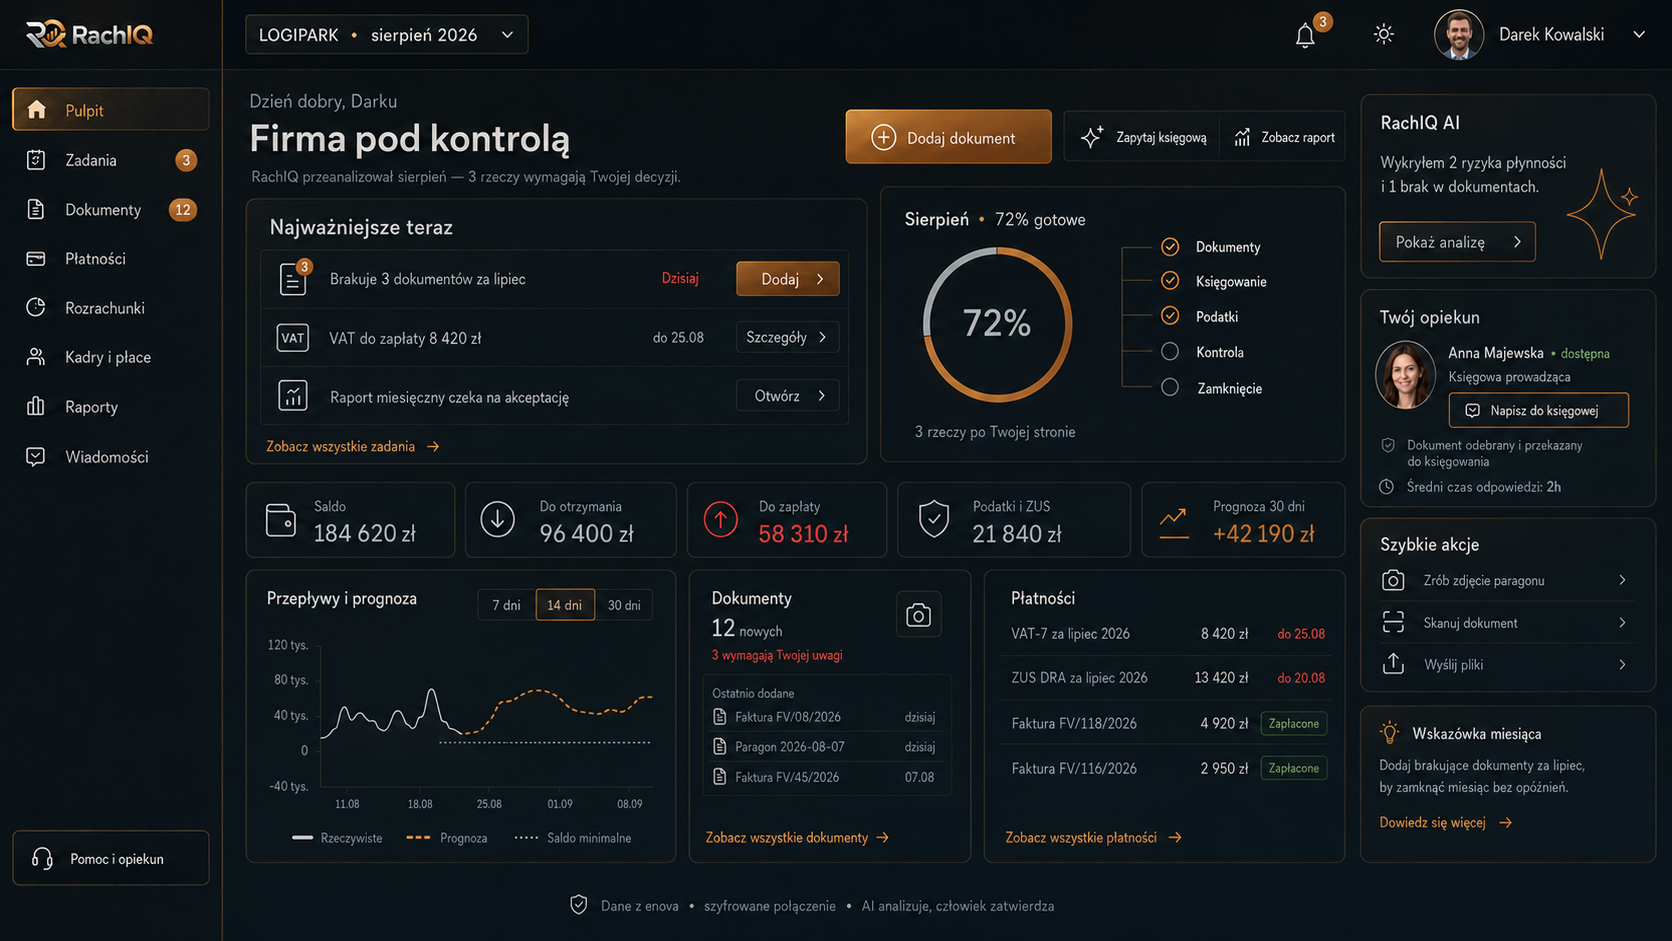Switch chart range to 30 dni
The image size is (1672, 941).
tap(624, 605)
